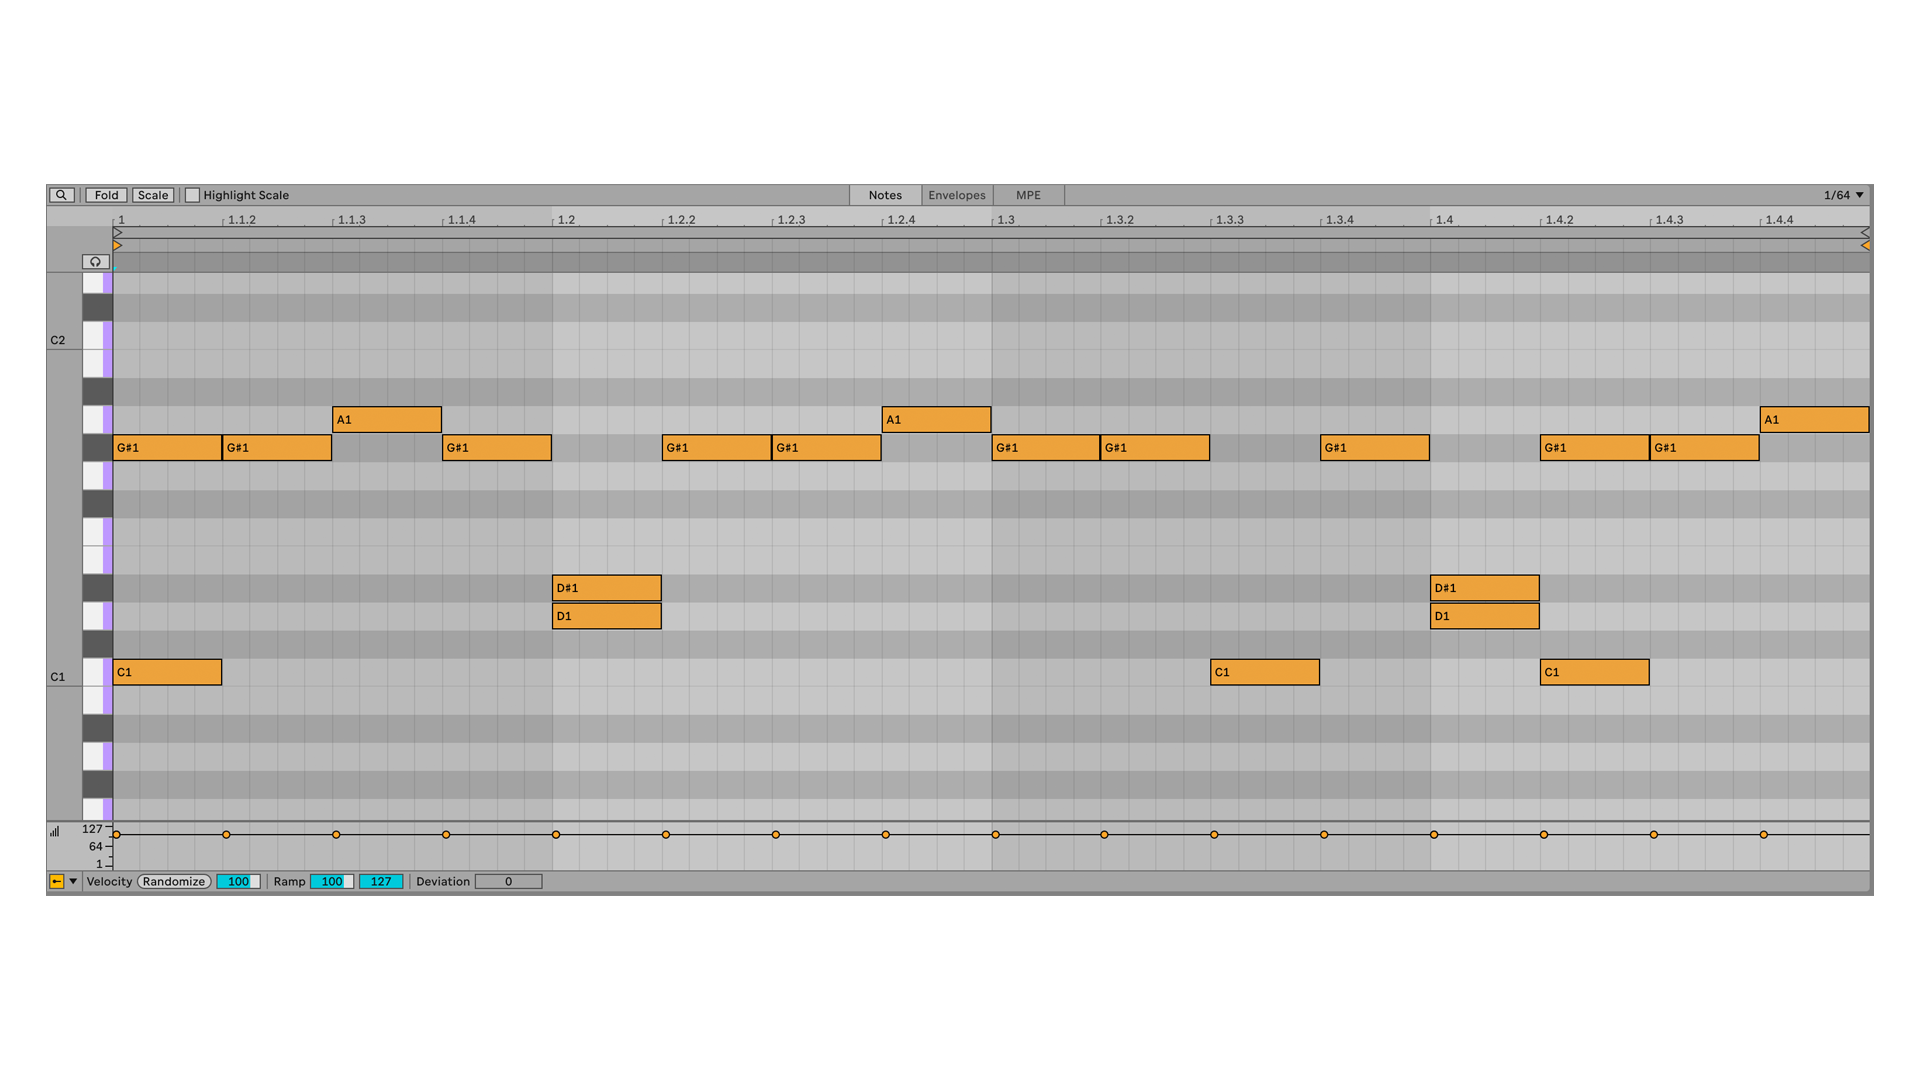Open the 1/64 grid size dropdown
Viewport: 1920px width, 1080px height.
click(1843, 195)
